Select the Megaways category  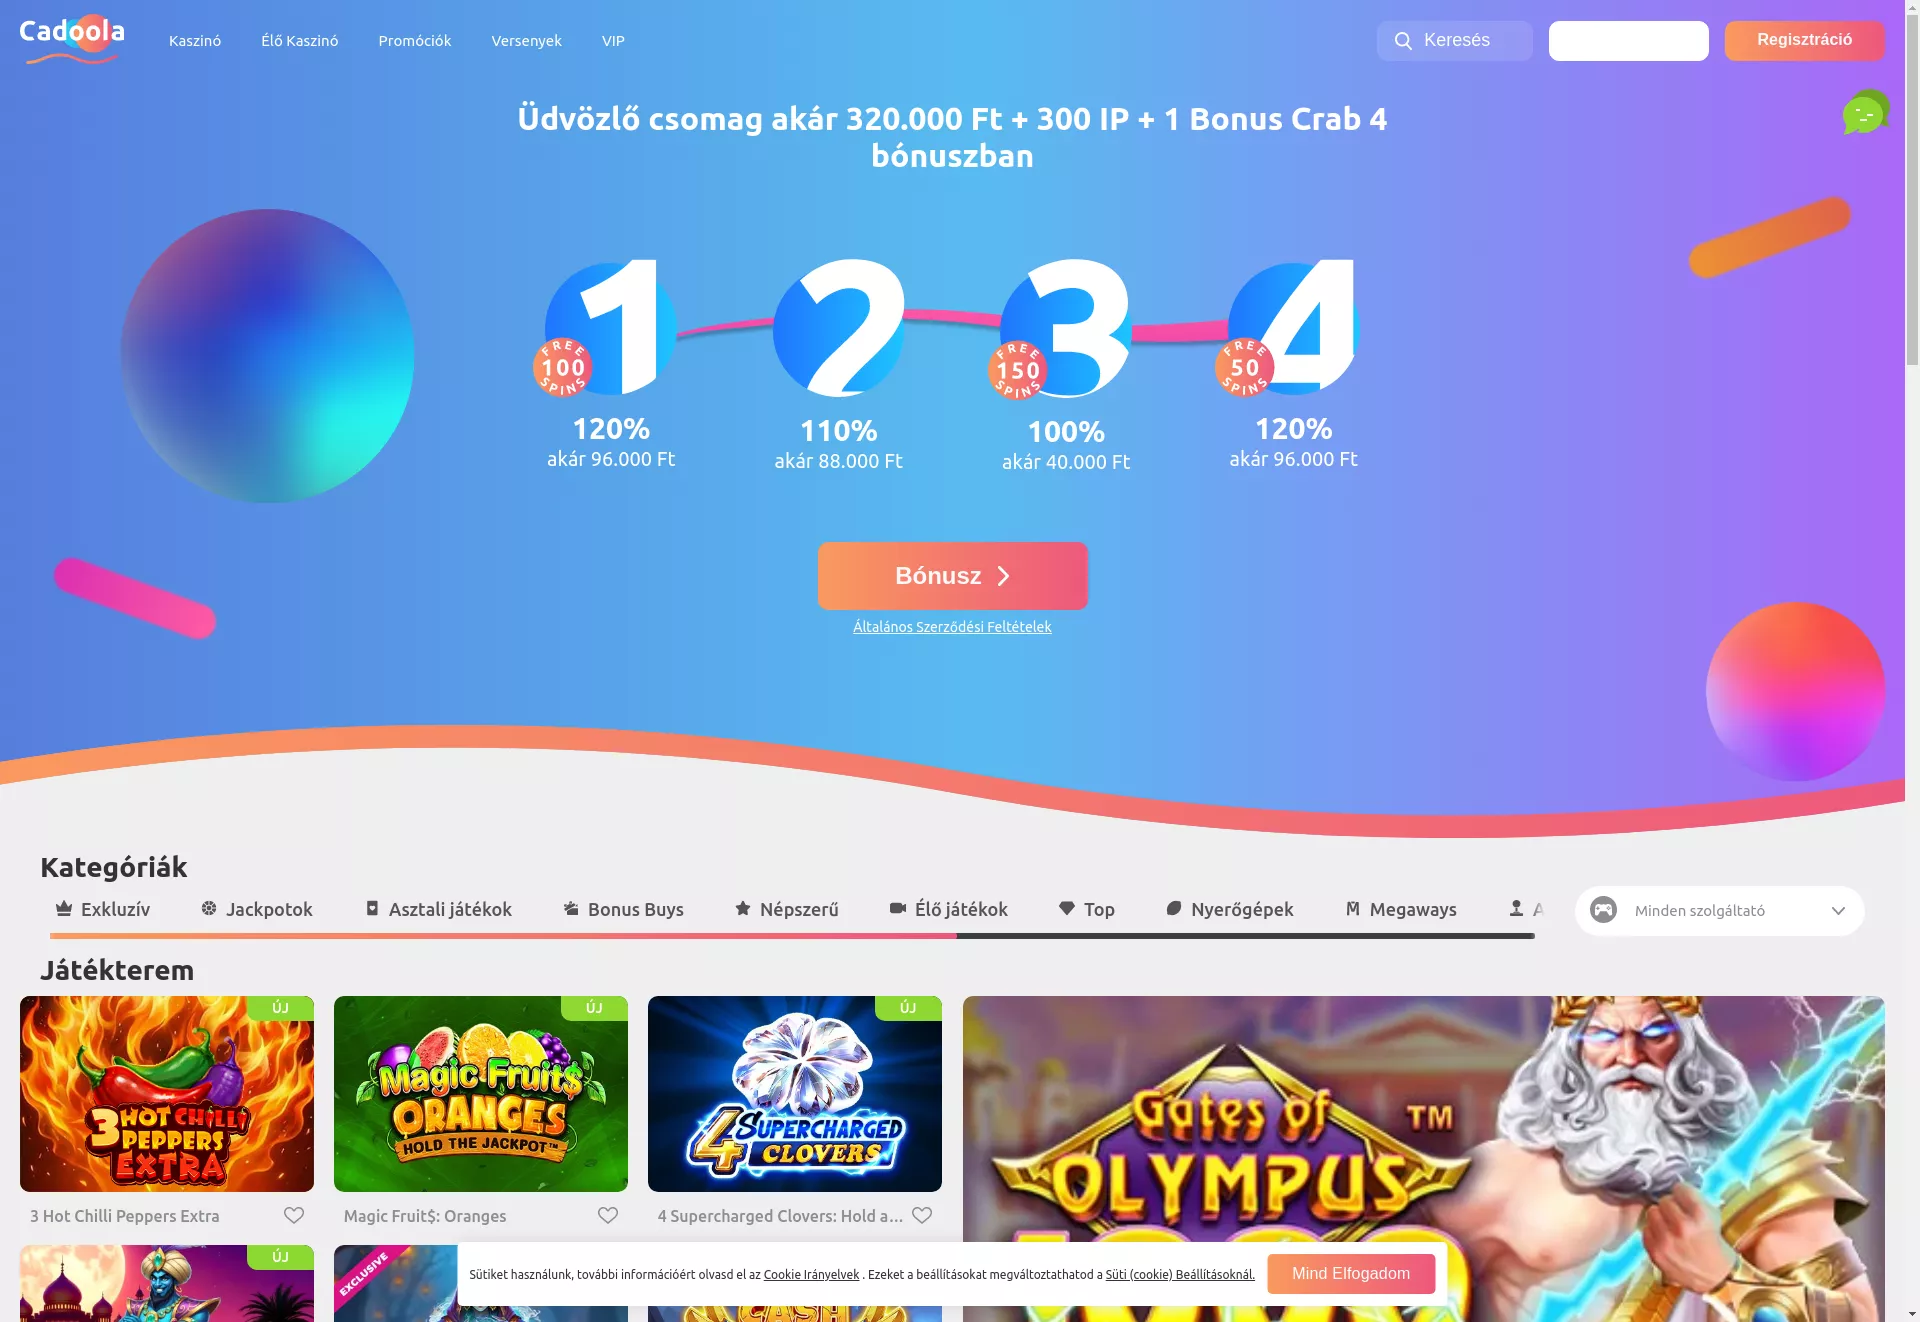point(1401,909)
